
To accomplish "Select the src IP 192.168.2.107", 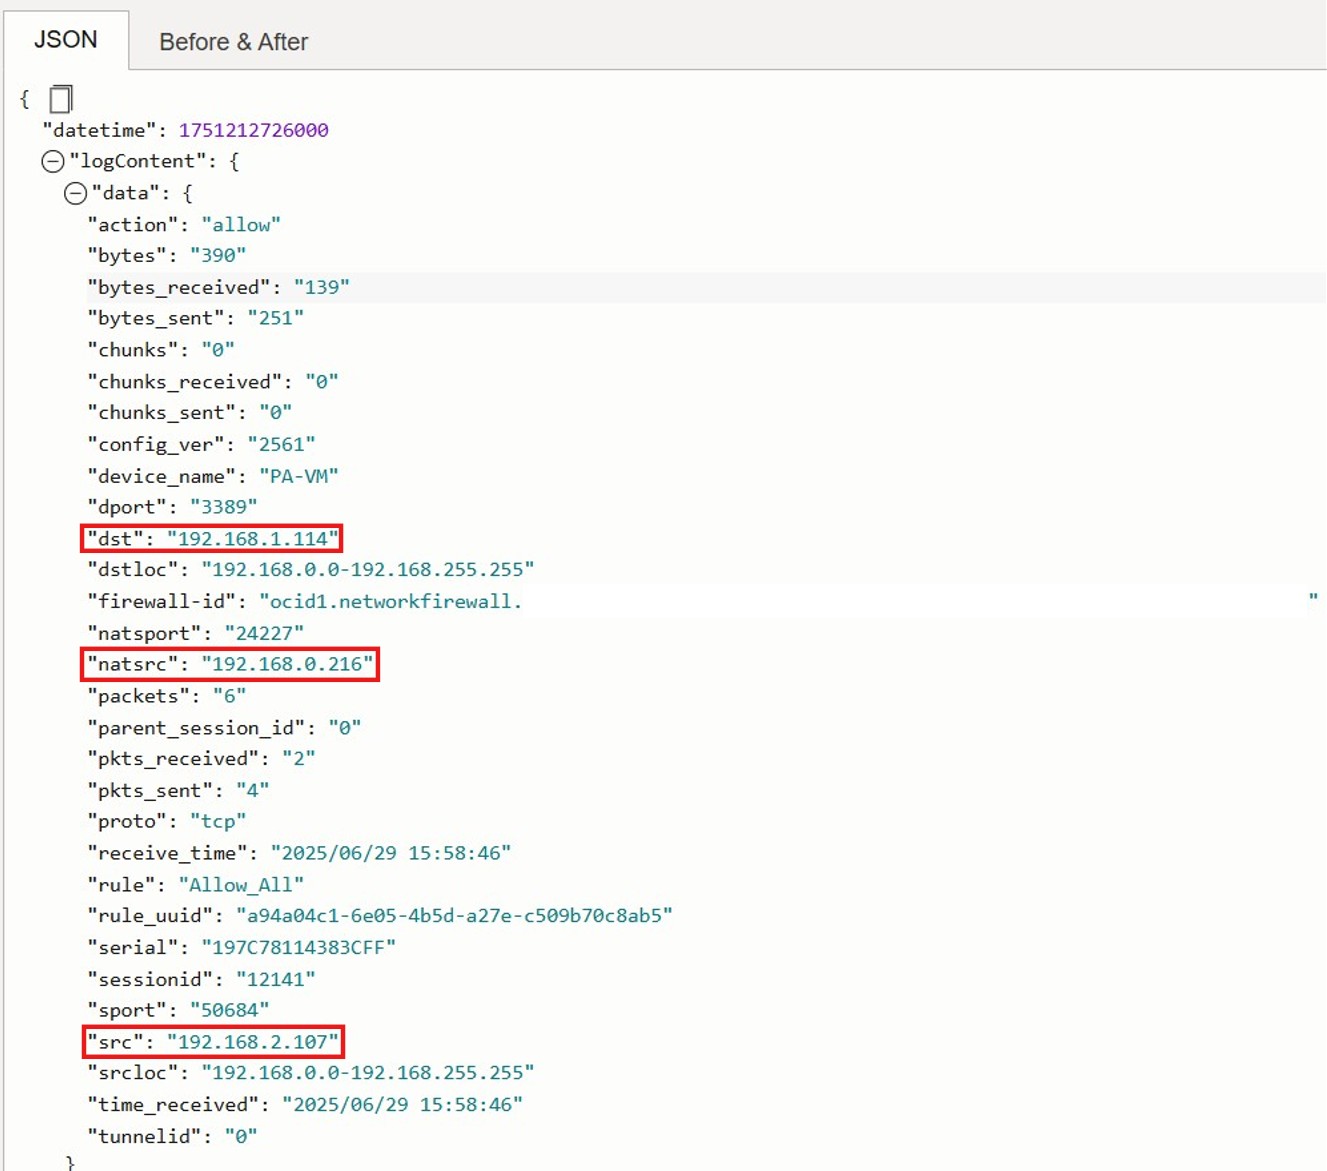I will coord(252,1042).
